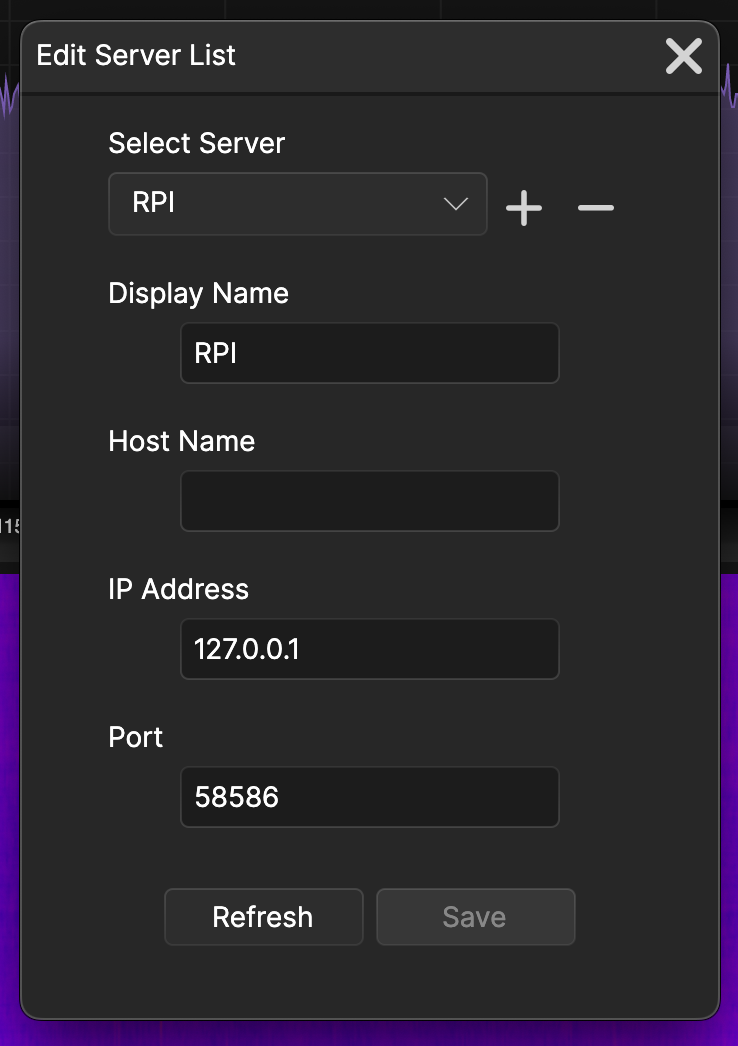
Task: Click the Save button
Action: pyautogui.click(x=475, y=917)
